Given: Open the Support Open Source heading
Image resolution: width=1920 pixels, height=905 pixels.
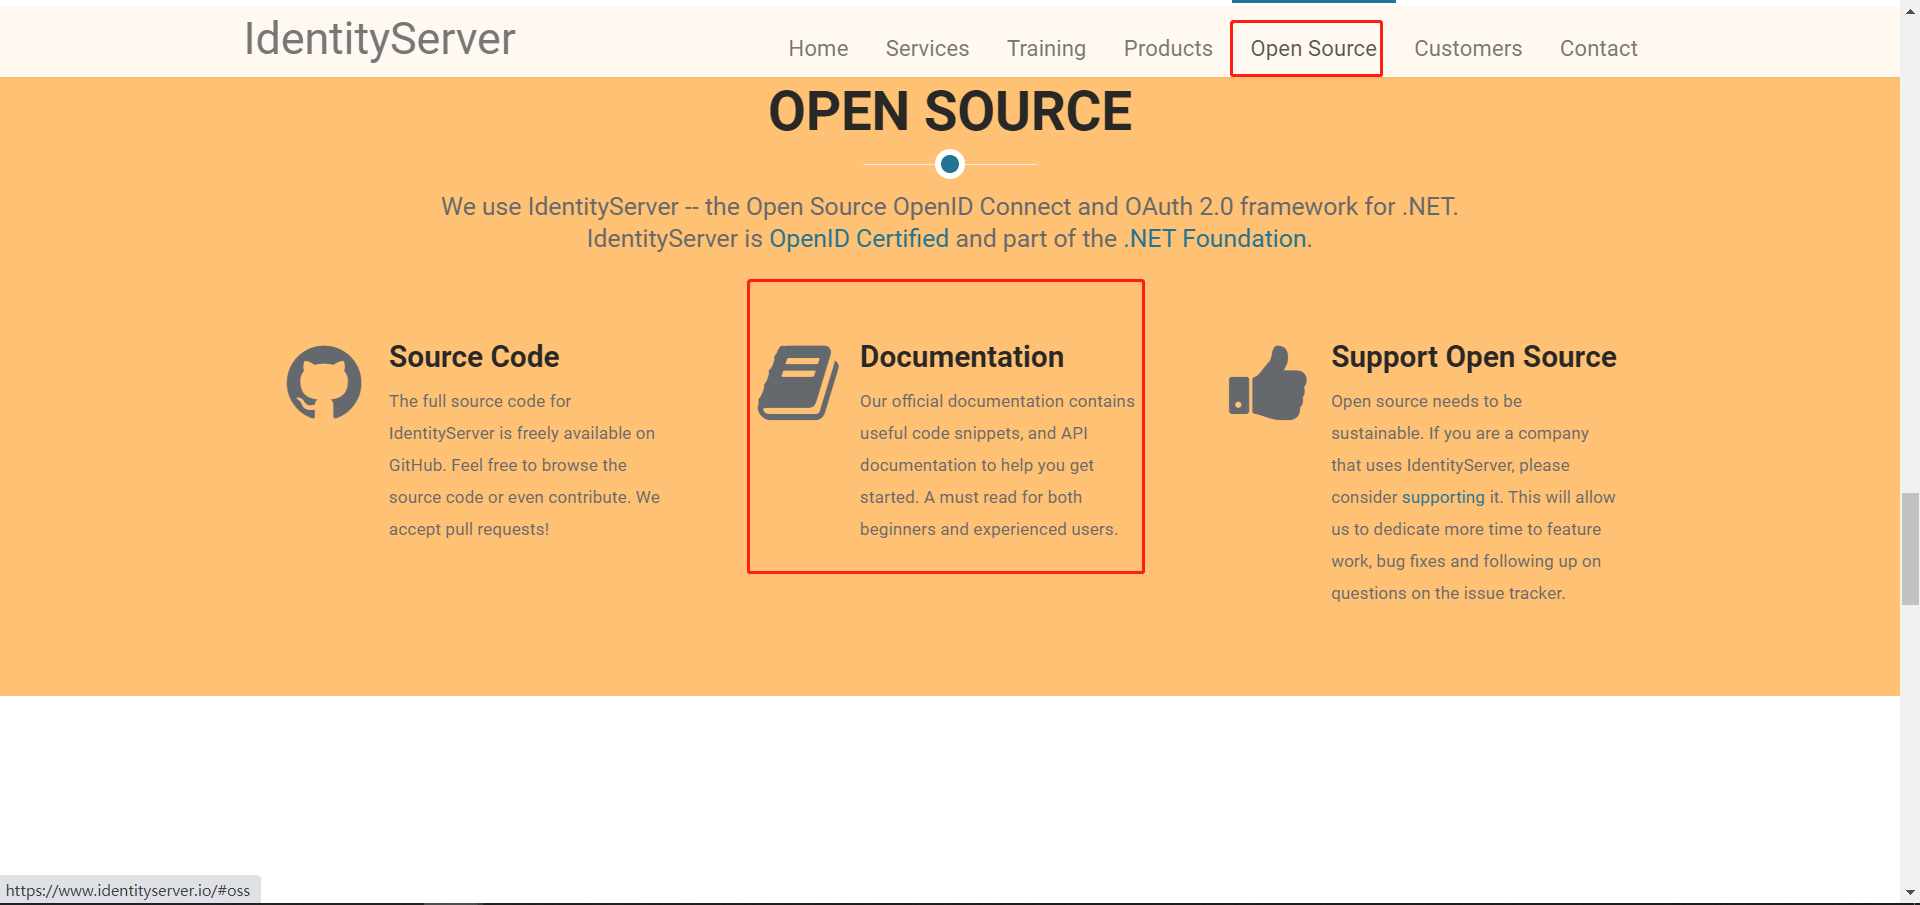Looking at the screenshot, I should point(1474,357).
